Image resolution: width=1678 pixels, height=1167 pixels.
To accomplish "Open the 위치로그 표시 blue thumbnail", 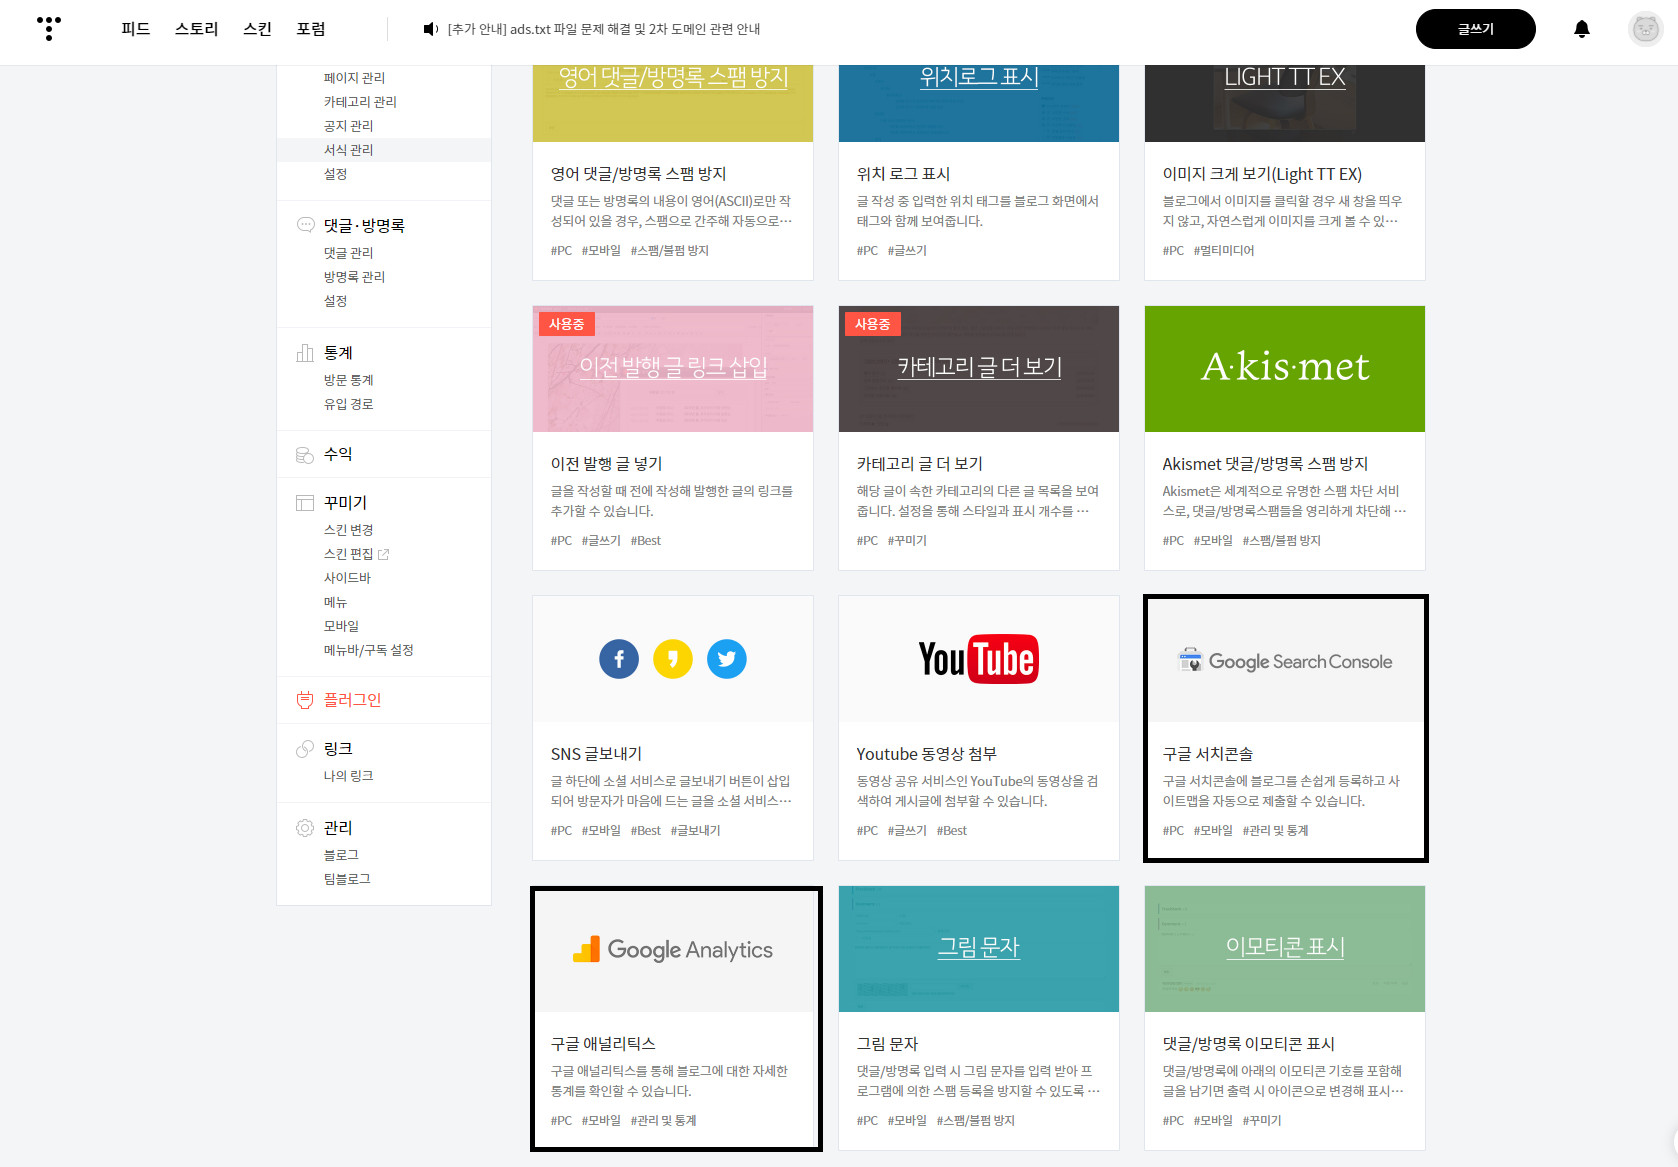I will (x=979, y=104).
